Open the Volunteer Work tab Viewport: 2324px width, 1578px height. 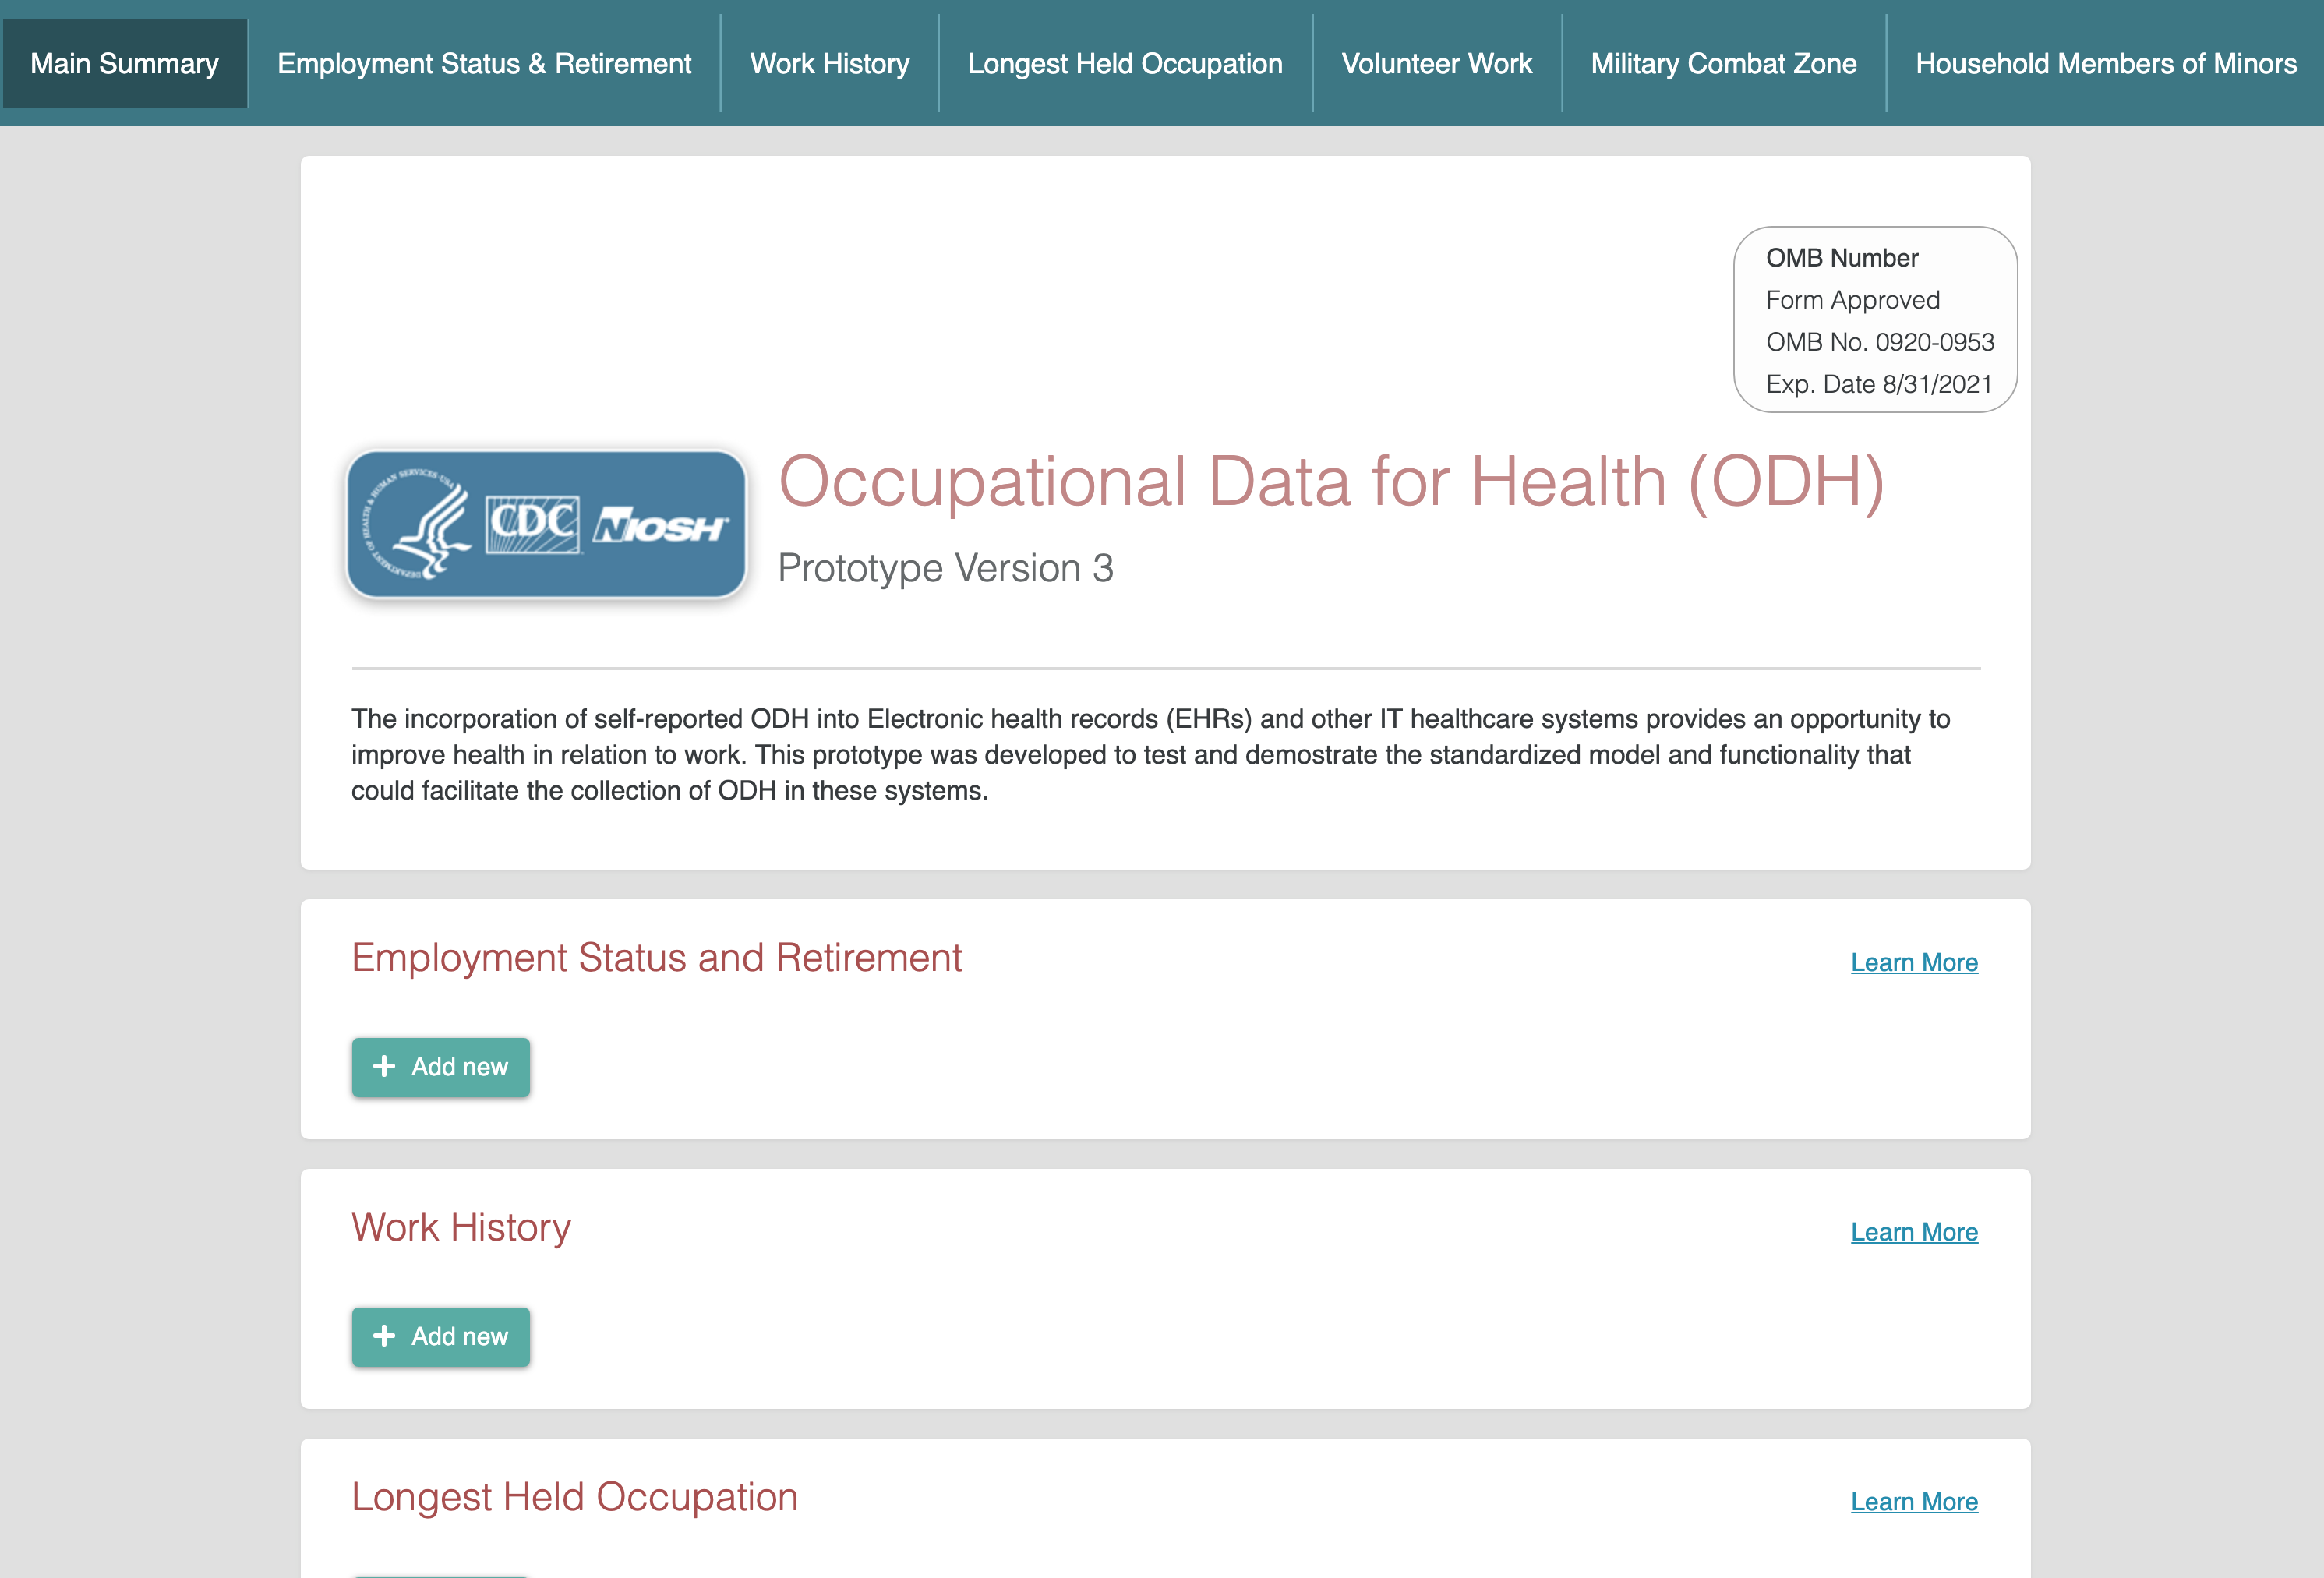(x=1436, y=63)
